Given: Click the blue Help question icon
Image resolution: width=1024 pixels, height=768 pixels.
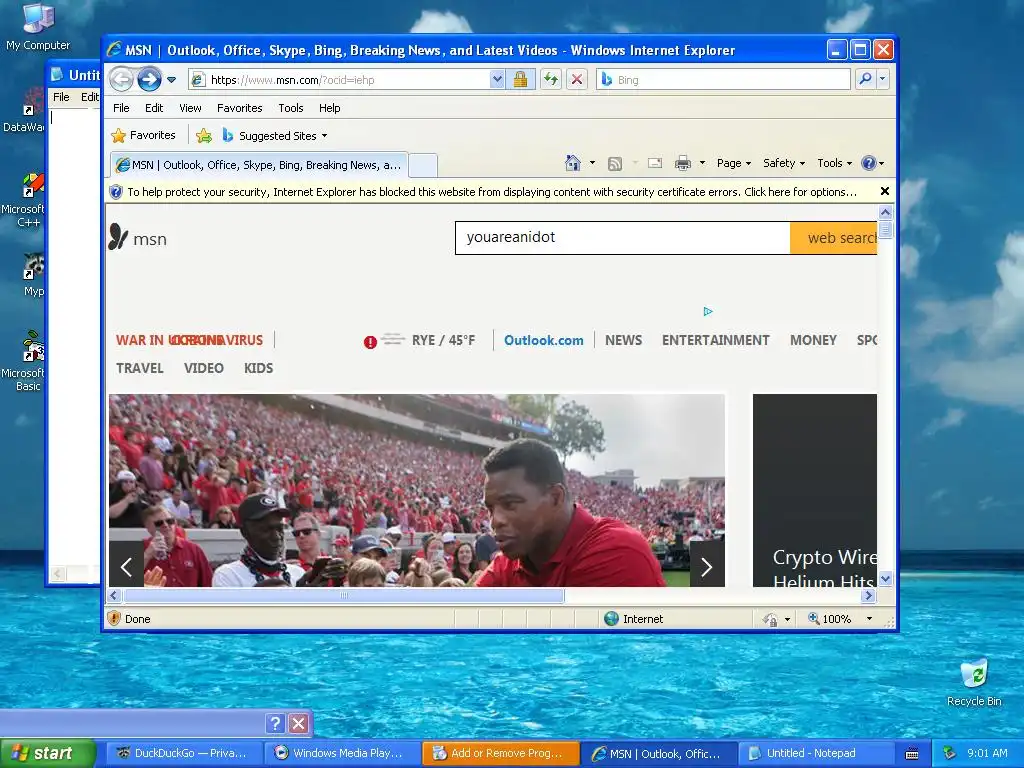Looking at the screenshot, I should (869, 163).
